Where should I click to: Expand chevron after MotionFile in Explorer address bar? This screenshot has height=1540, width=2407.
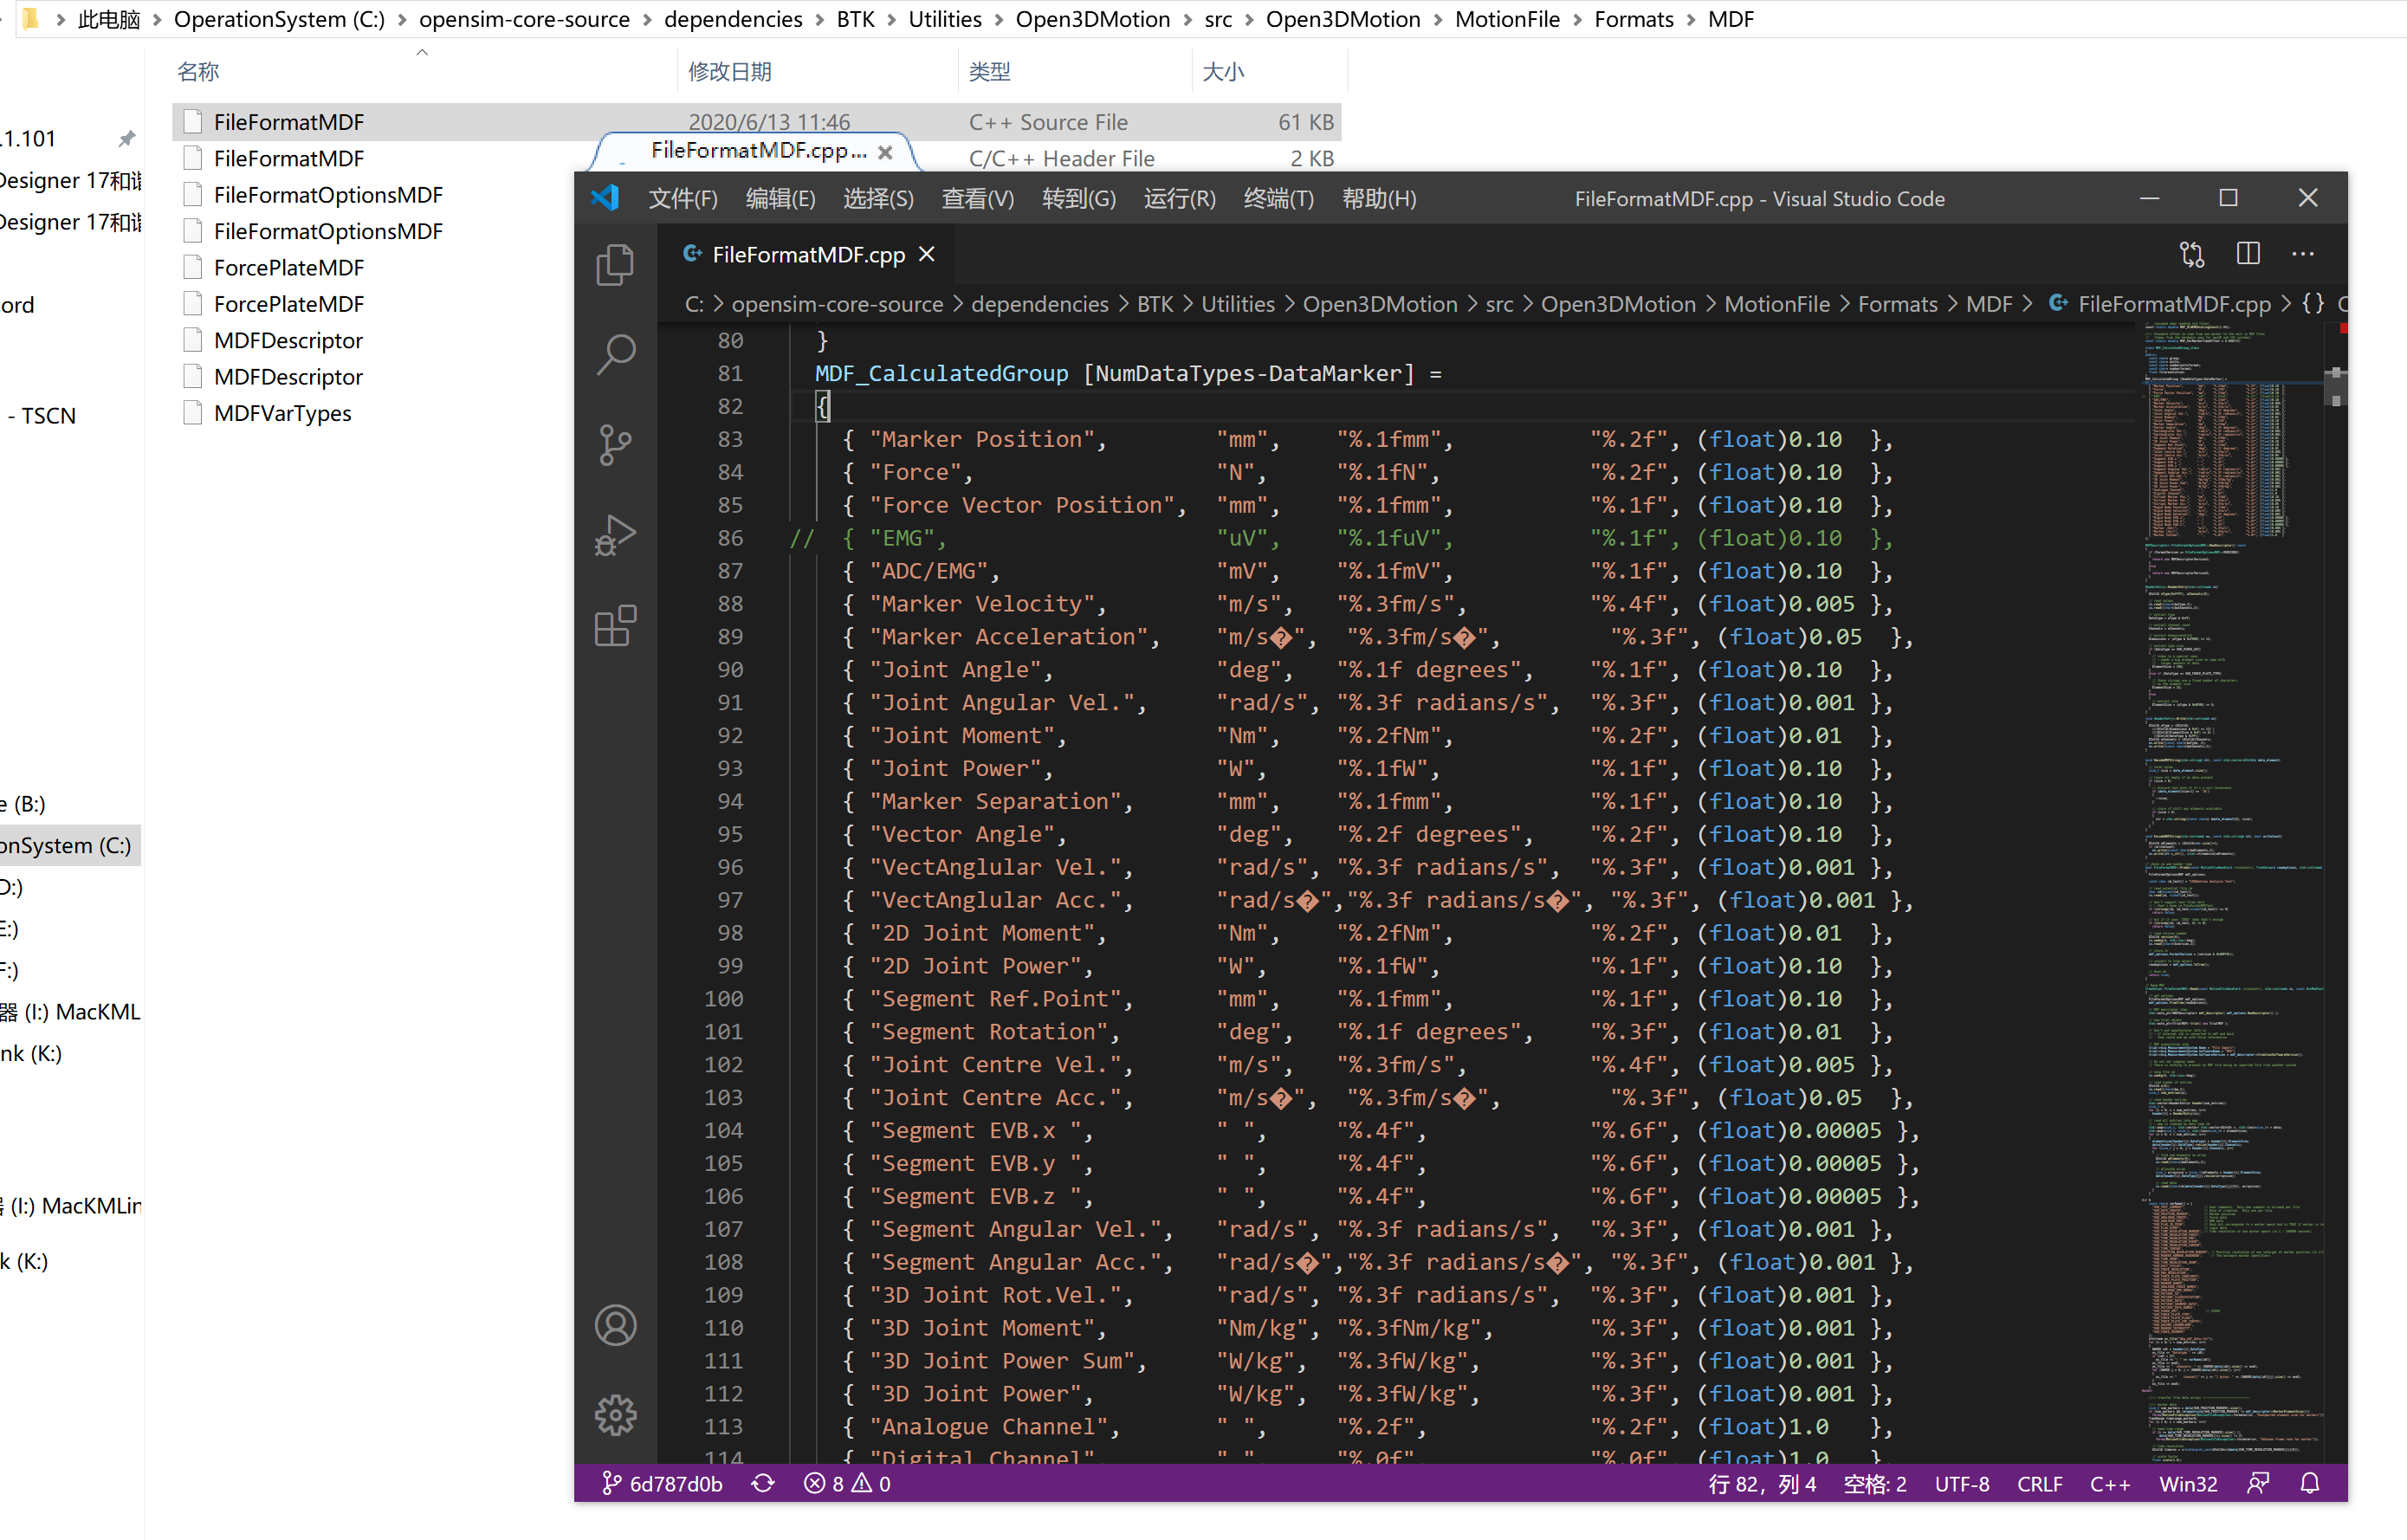[x=1577, y=20]
